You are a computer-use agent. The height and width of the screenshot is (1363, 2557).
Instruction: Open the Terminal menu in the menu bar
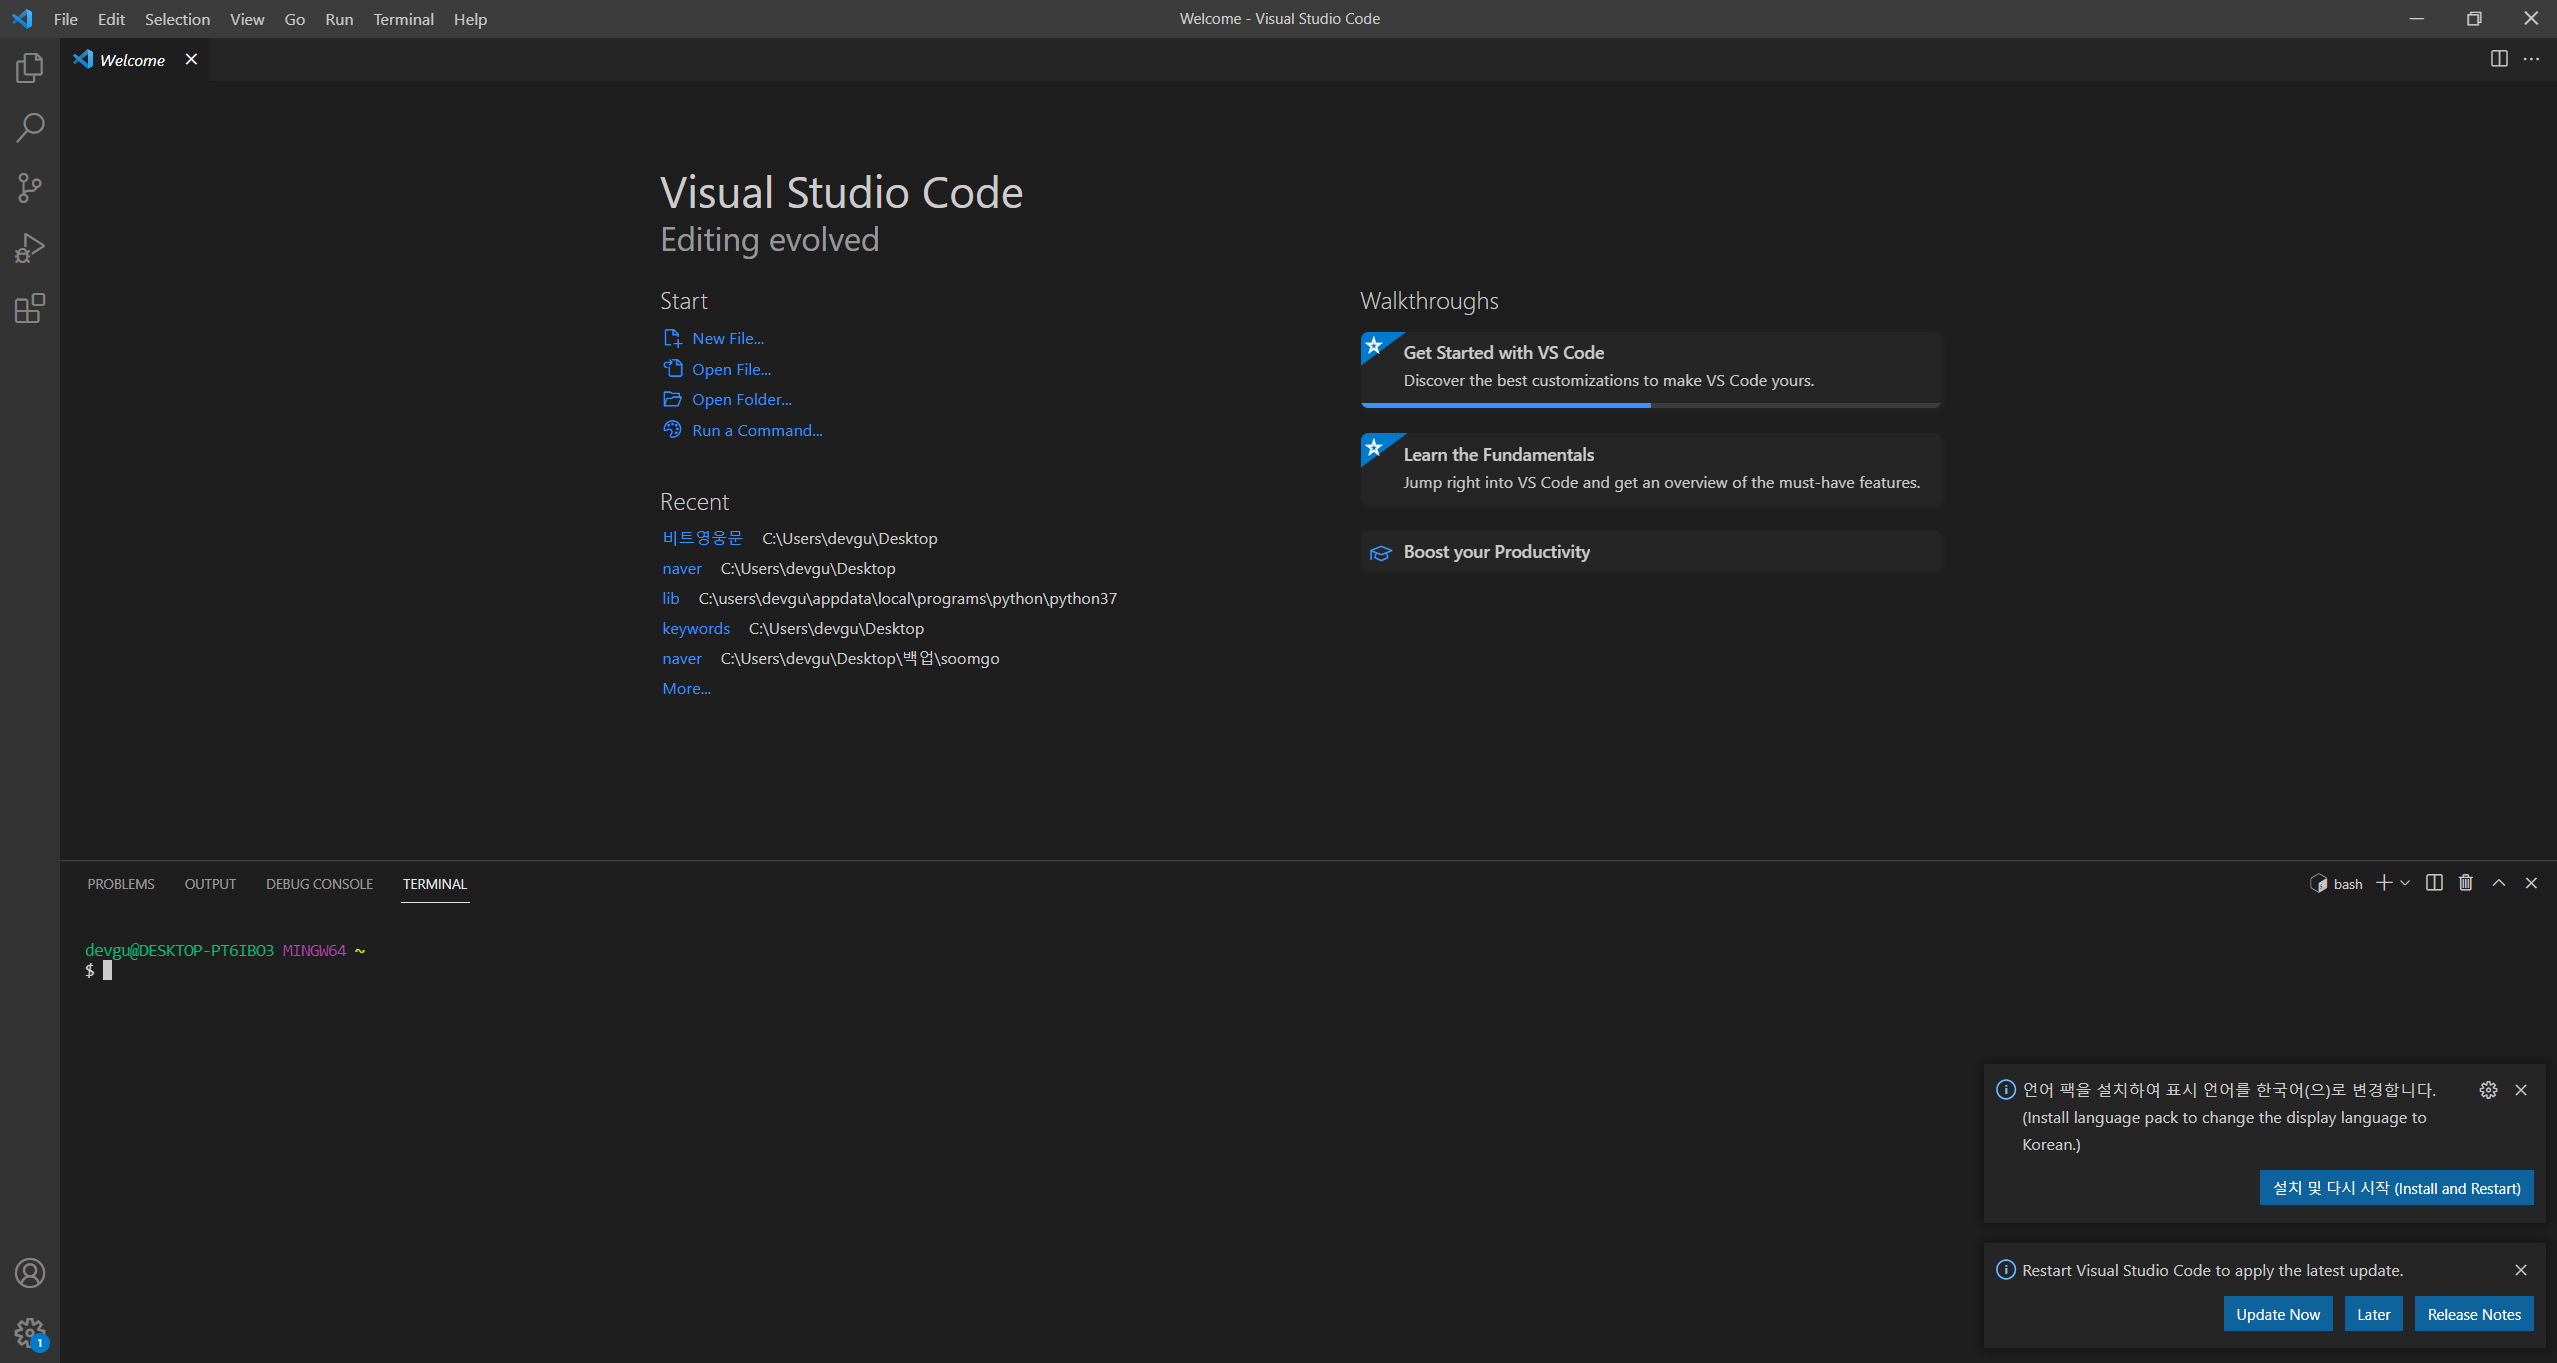point(403,19)
